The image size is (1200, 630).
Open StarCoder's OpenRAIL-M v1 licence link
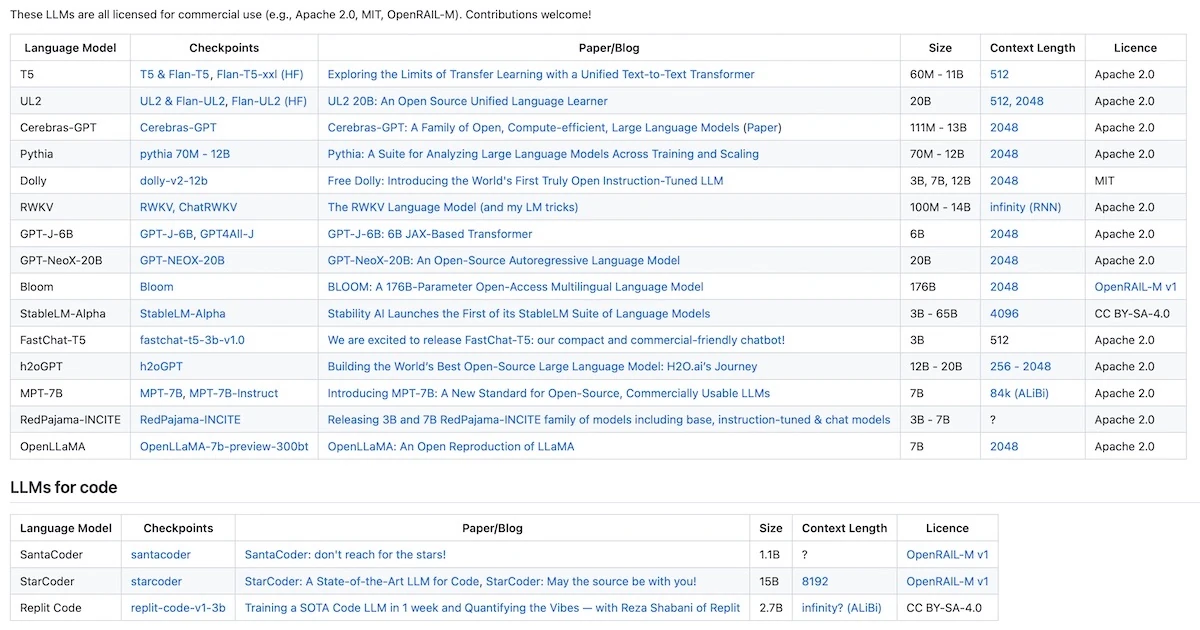pos(947,581)
